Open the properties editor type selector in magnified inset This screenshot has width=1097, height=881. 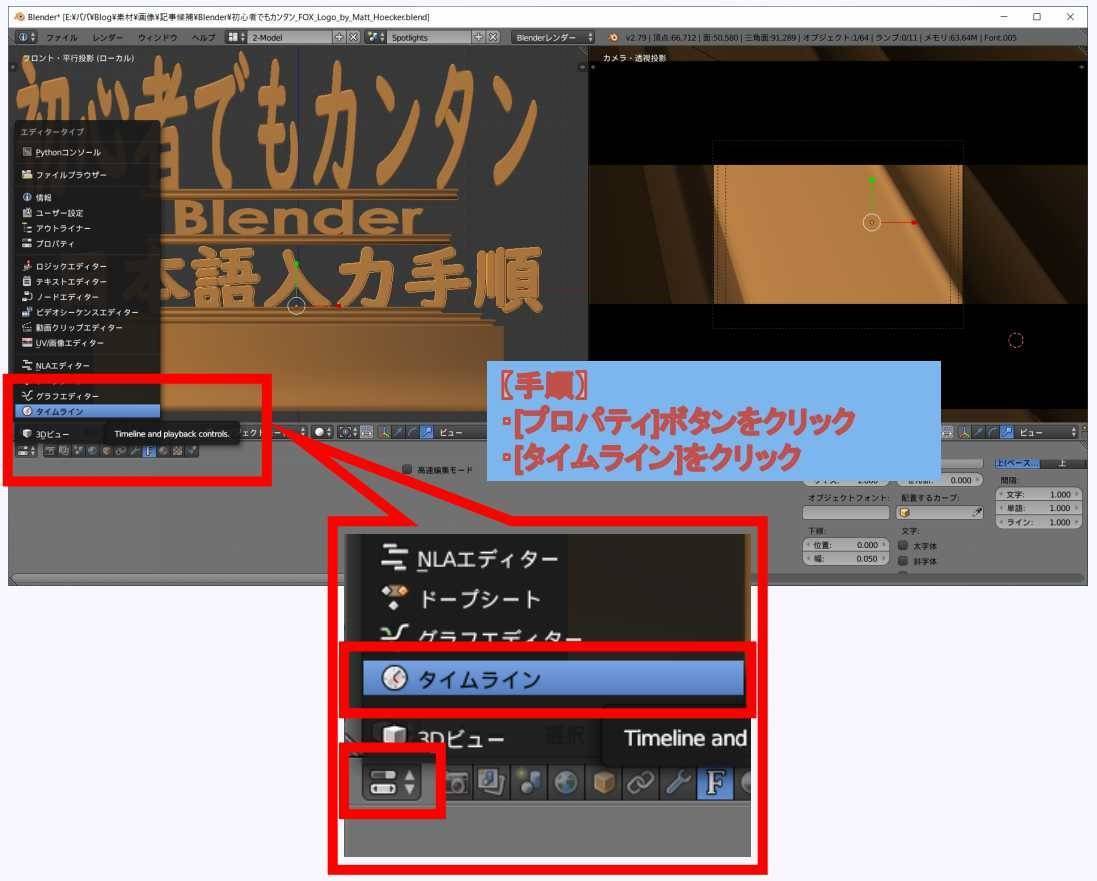[x=392, y=782]
